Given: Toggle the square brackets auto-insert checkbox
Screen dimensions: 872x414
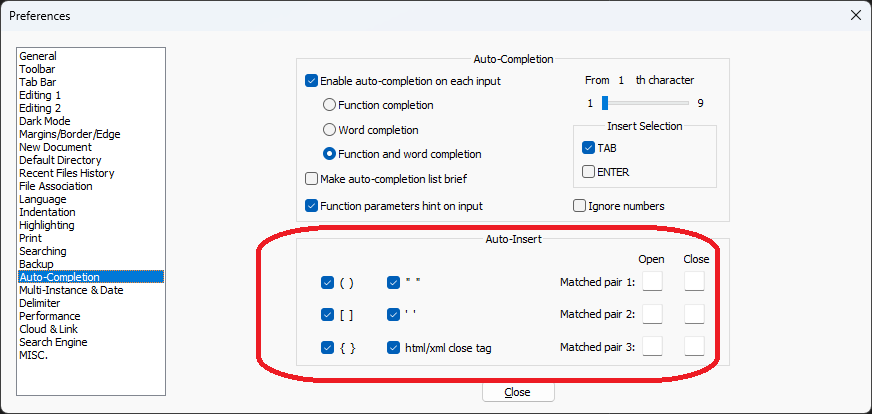Looking at the screenshot, I should (327, 315).
